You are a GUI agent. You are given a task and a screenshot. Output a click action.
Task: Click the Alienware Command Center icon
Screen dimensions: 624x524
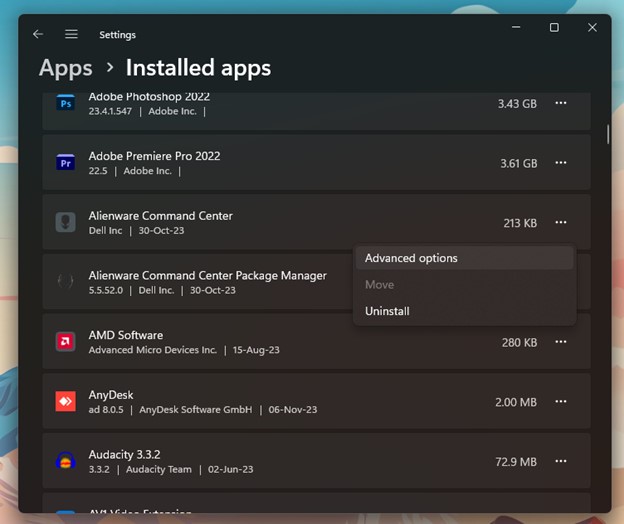pyautogui.click(x=66, y=223)
